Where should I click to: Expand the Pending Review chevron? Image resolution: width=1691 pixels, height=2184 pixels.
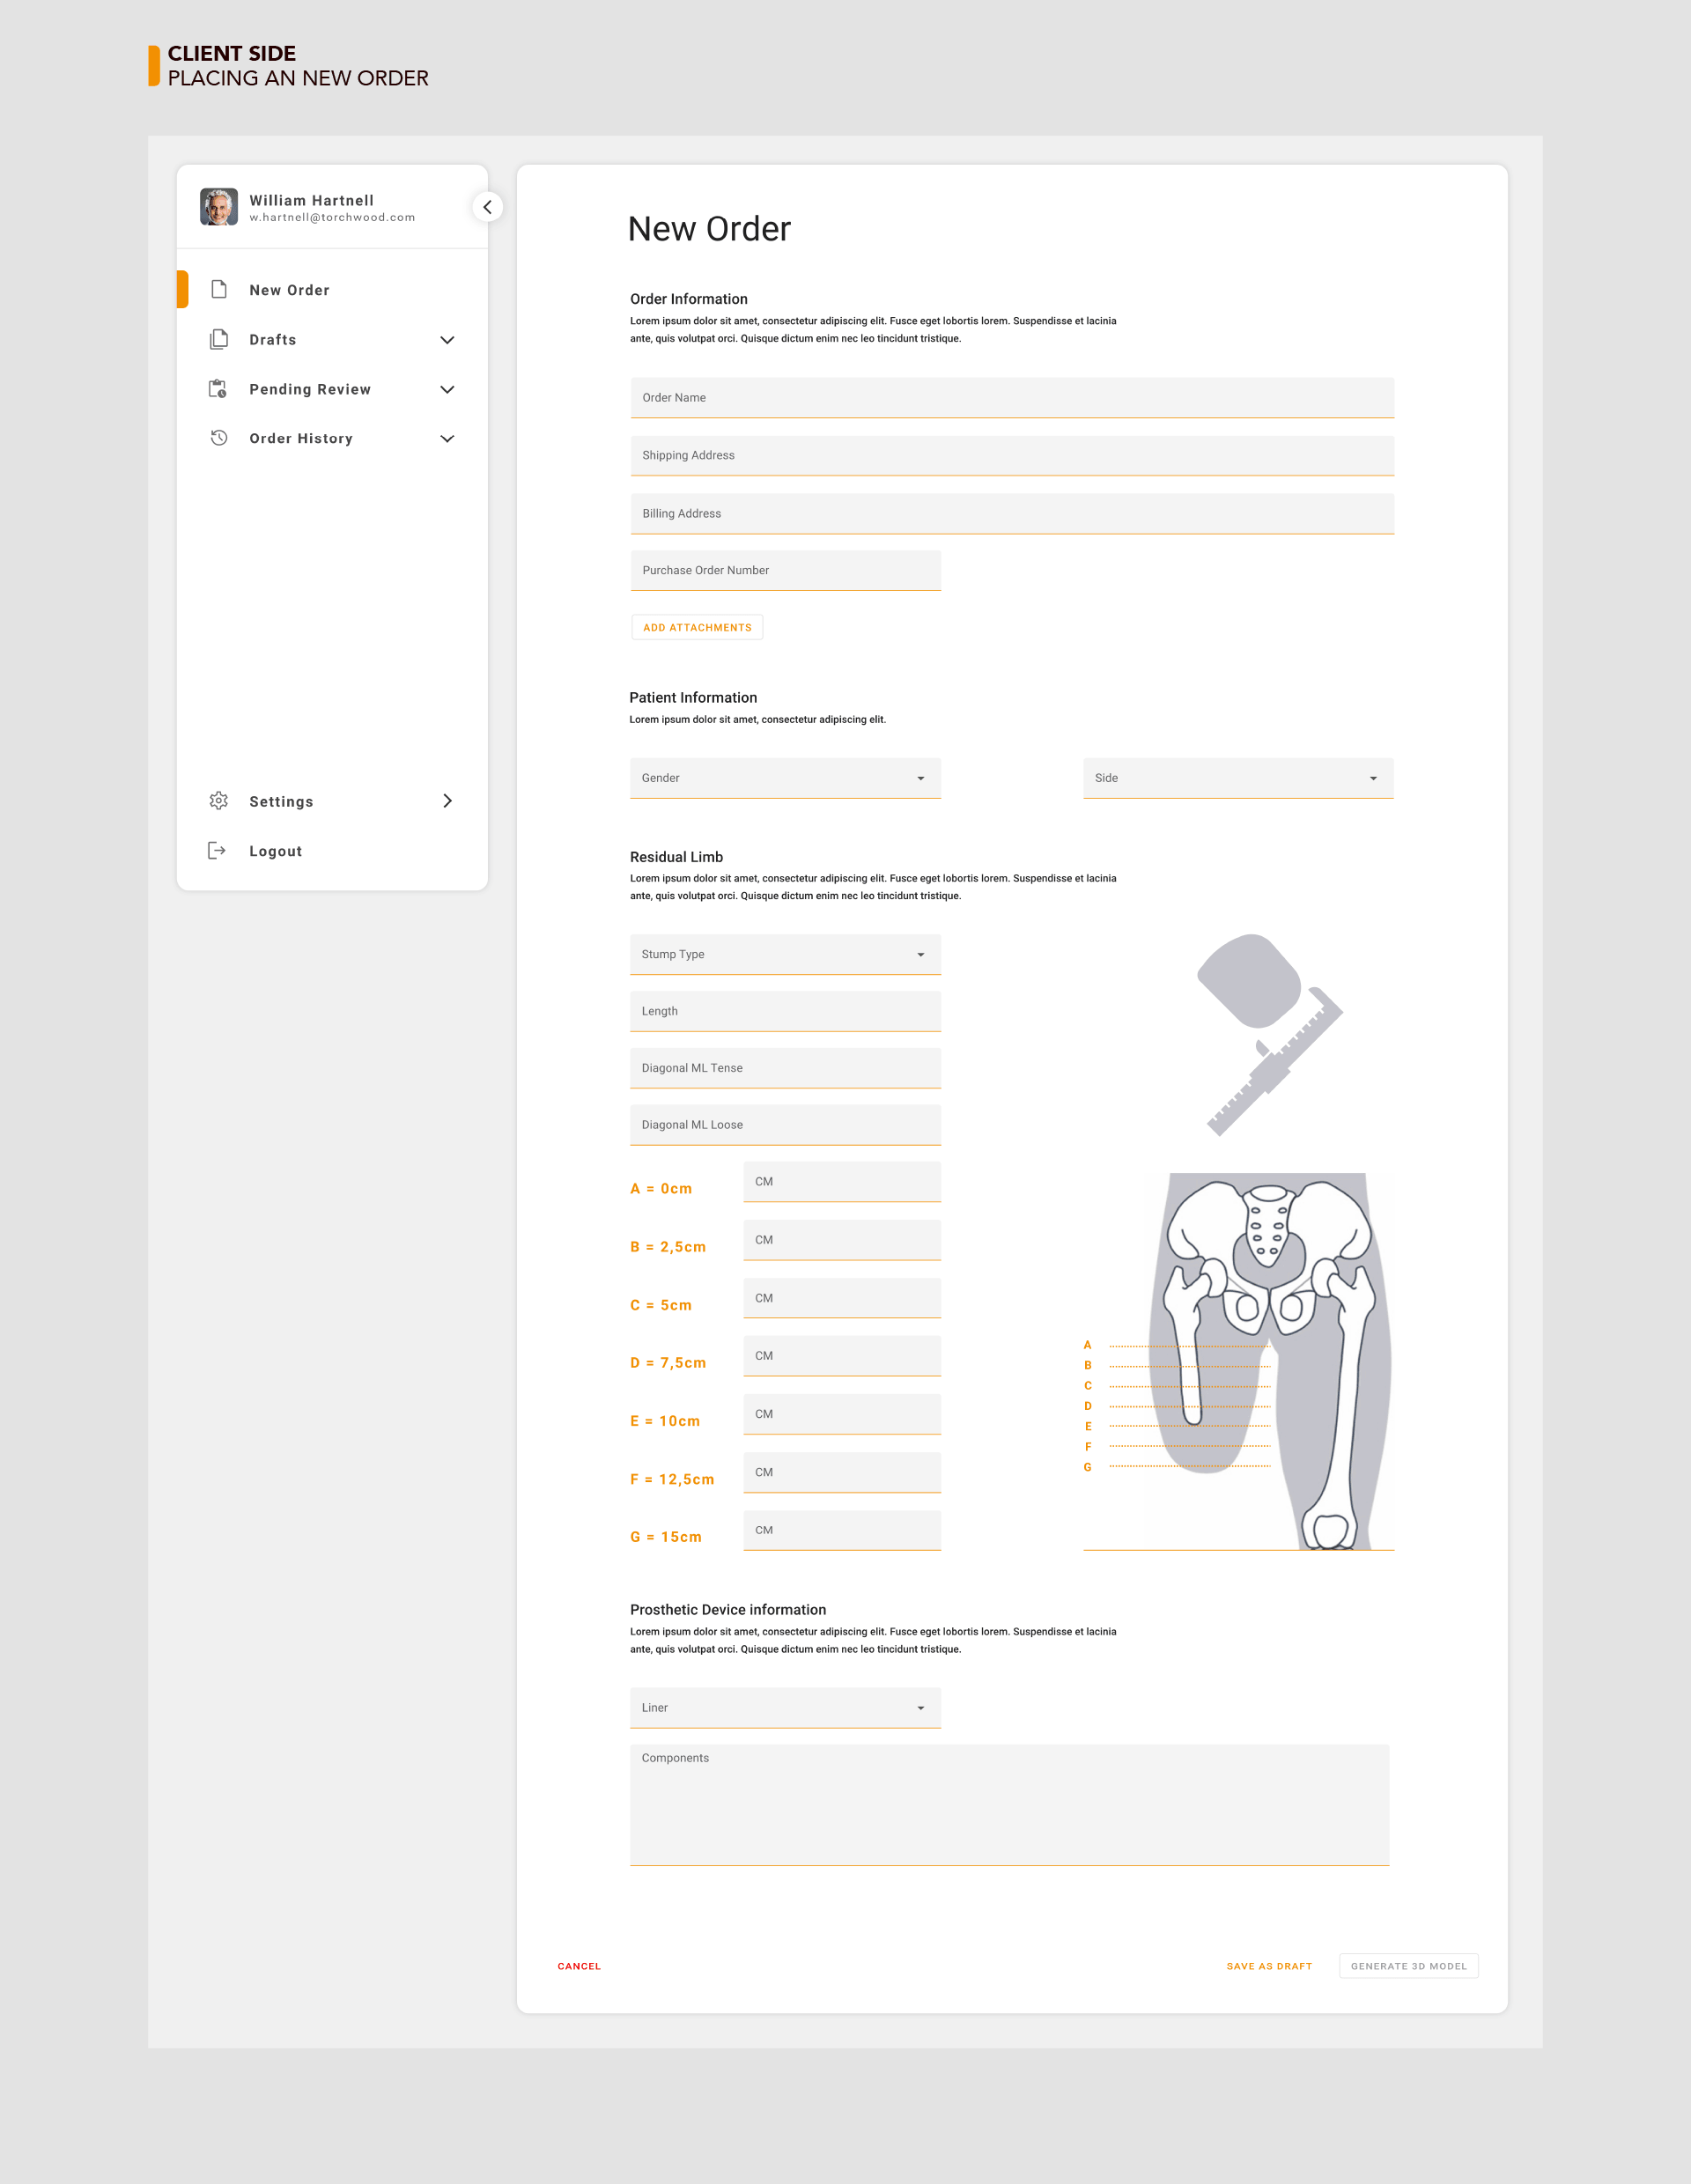click(x=447, y=389)
